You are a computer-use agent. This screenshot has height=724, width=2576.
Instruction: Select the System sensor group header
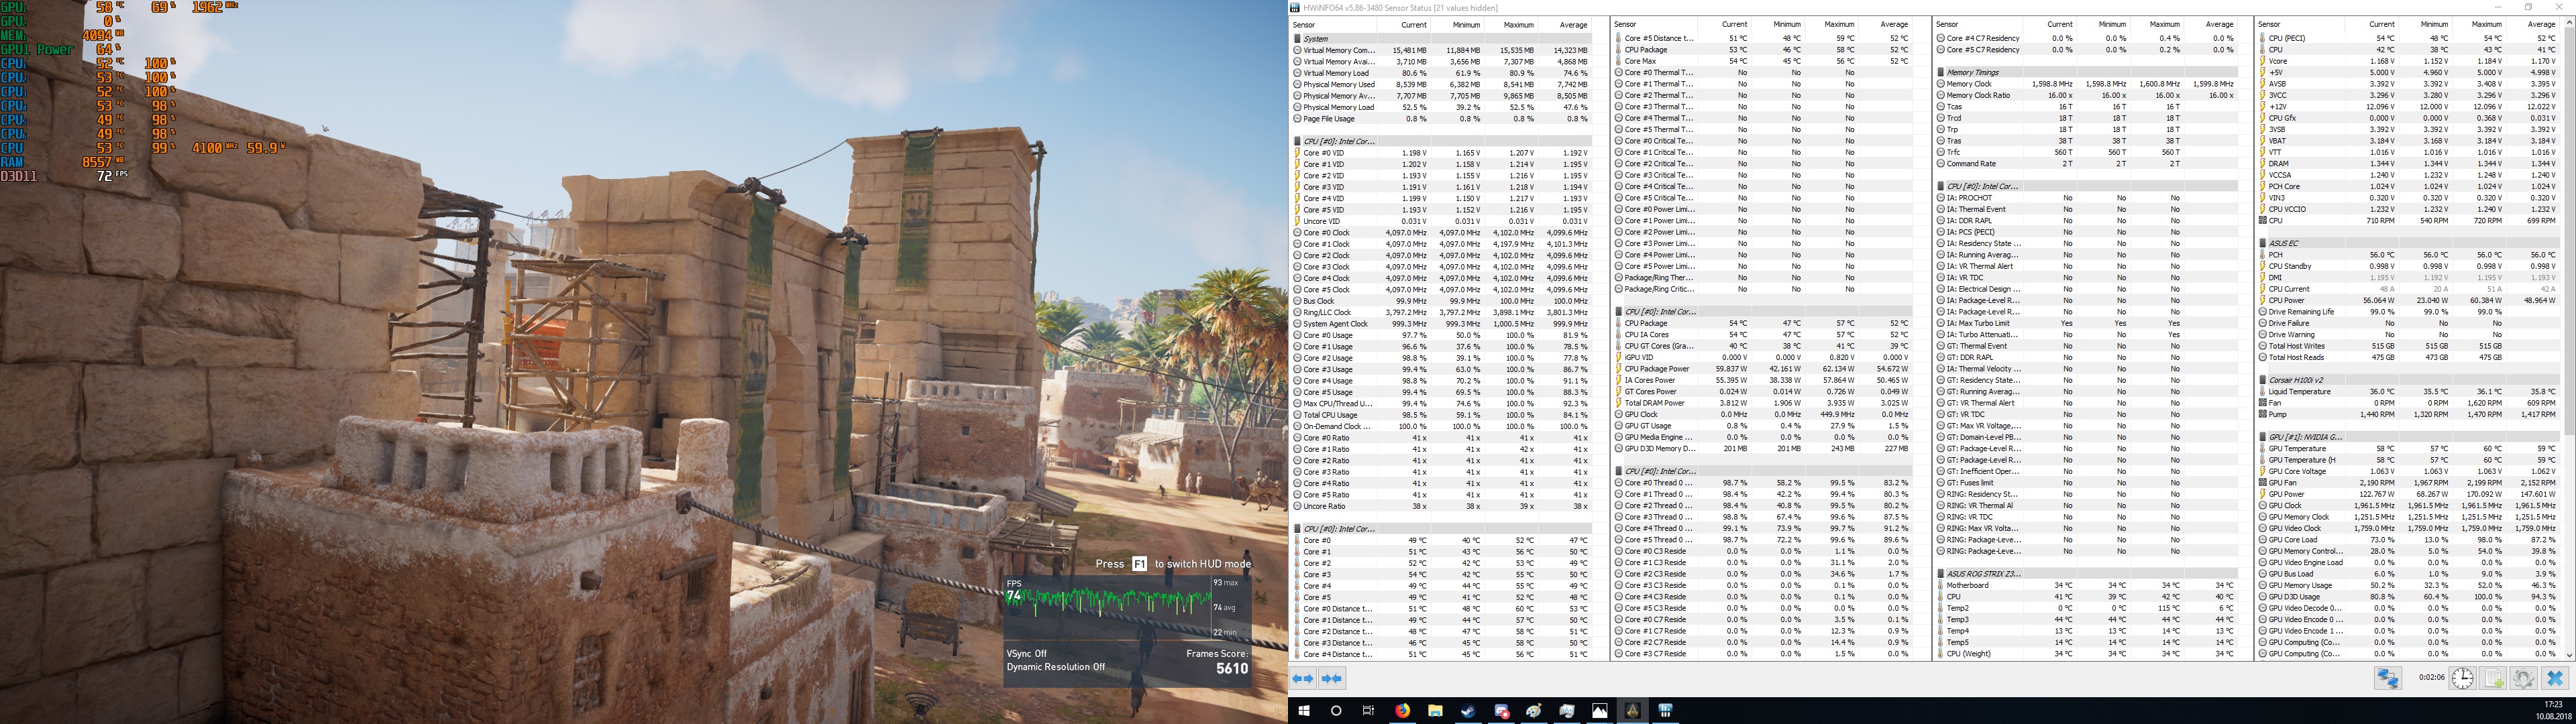tap(1316, 39)
